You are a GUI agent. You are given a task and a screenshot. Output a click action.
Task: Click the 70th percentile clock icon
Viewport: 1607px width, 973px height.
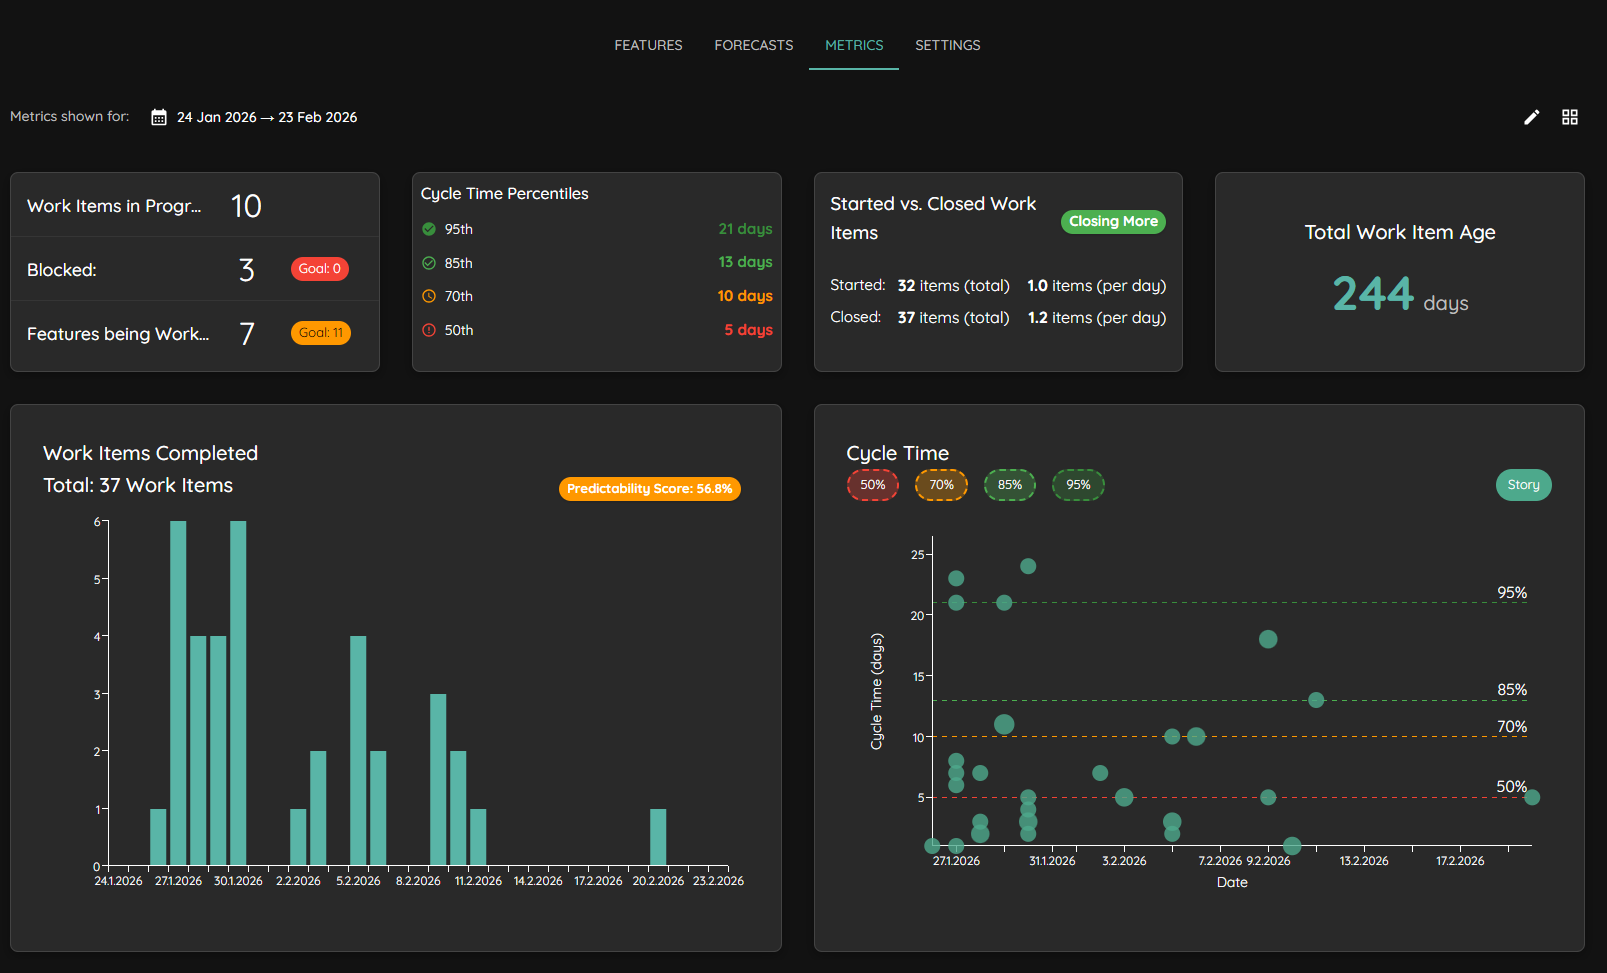429,296
